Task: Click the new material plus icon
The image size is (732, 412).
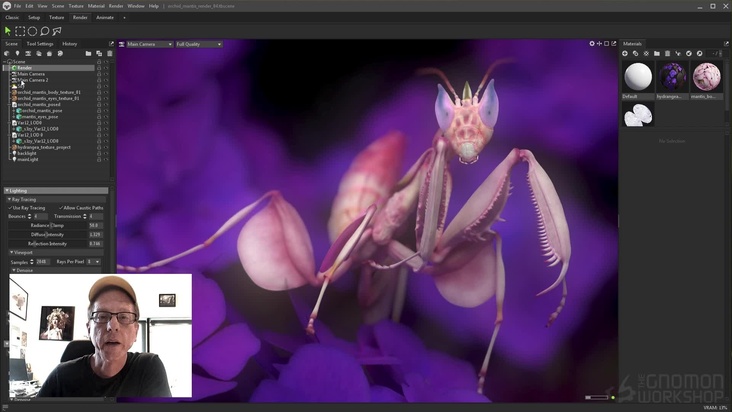Action: pos(625,53)
